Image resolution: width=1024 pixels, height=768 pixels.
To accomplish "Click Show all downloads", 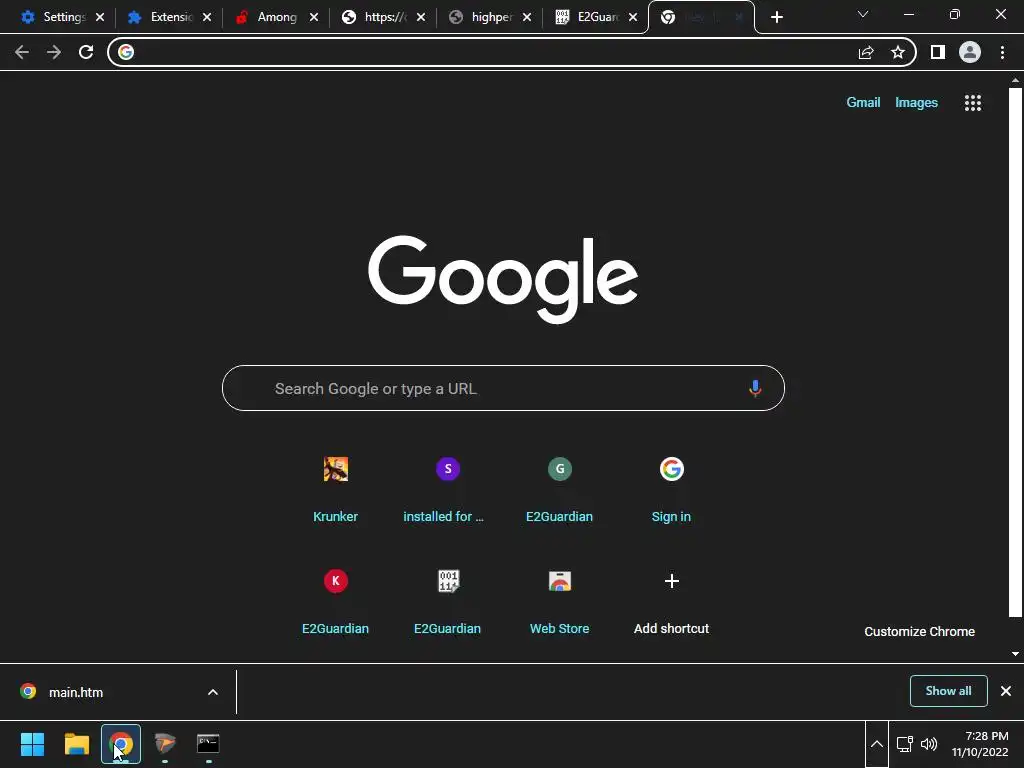I will click(948, 691).
